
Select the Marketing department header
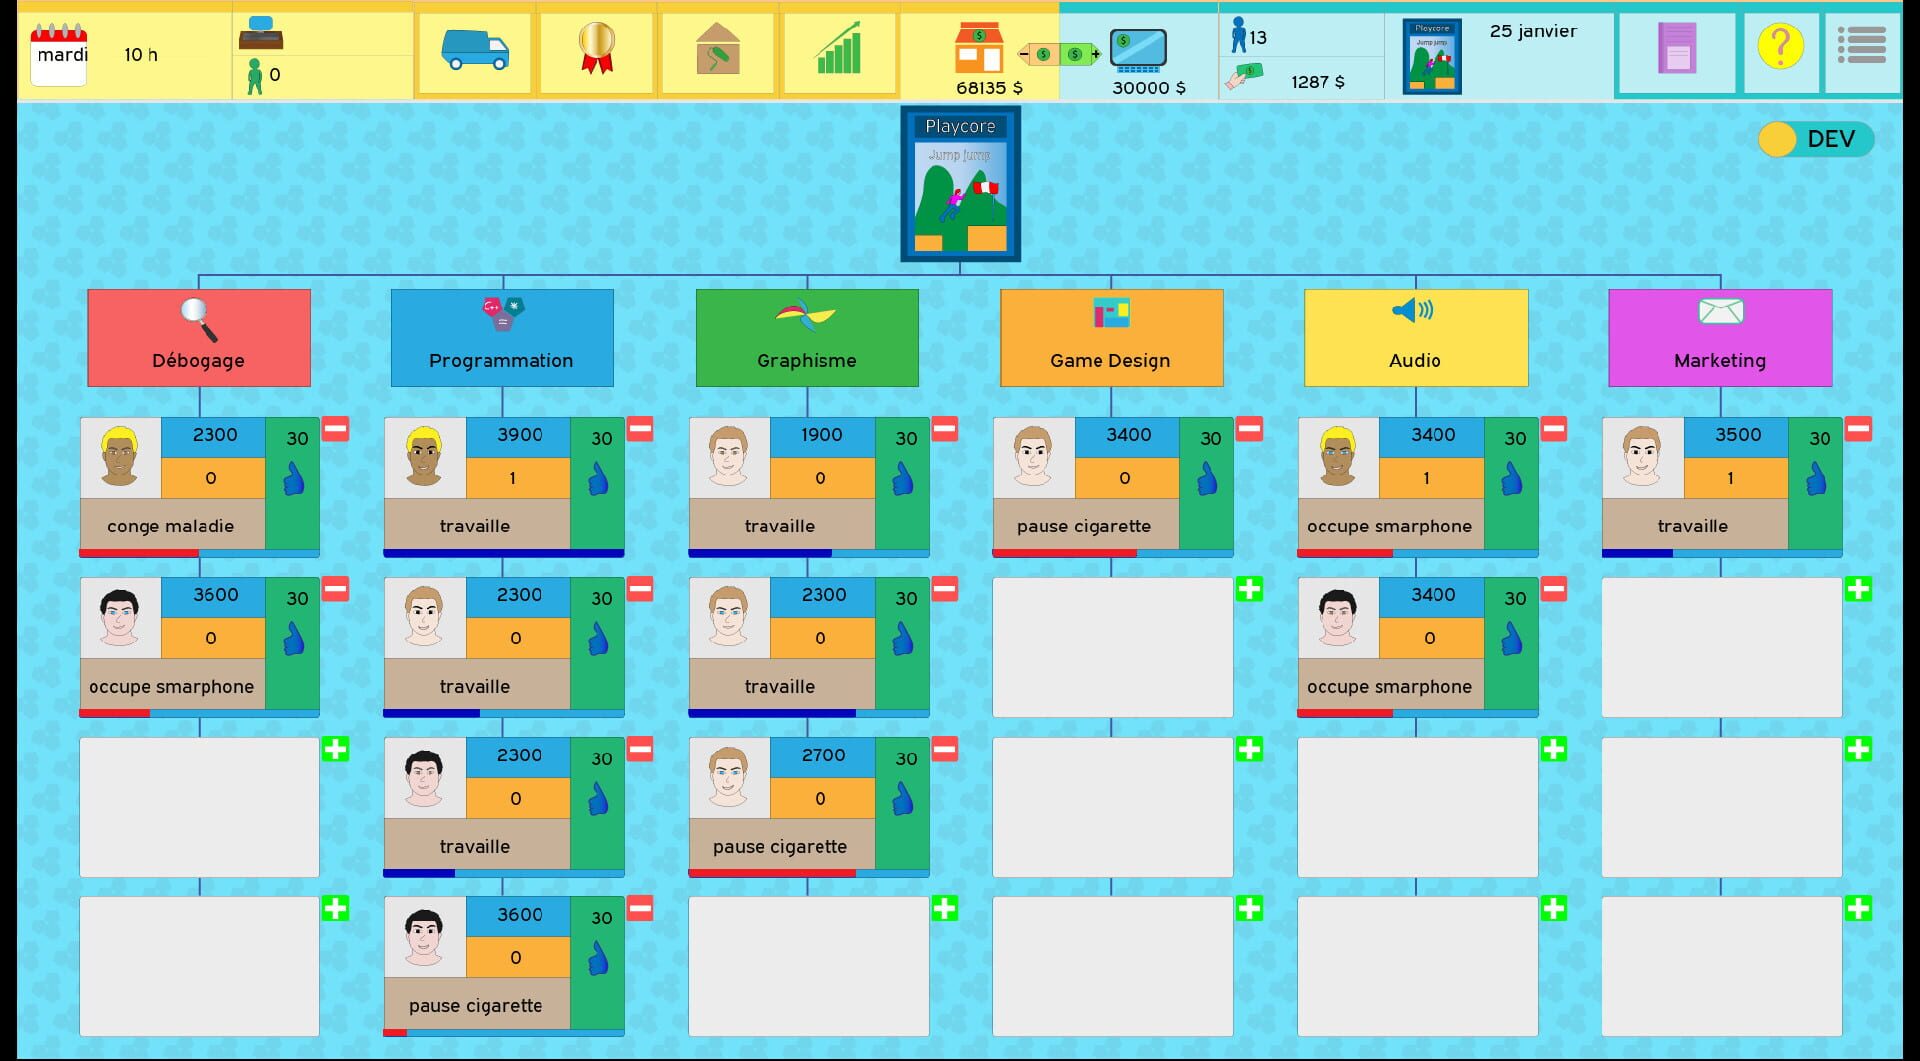click(x=1720, y=338)
